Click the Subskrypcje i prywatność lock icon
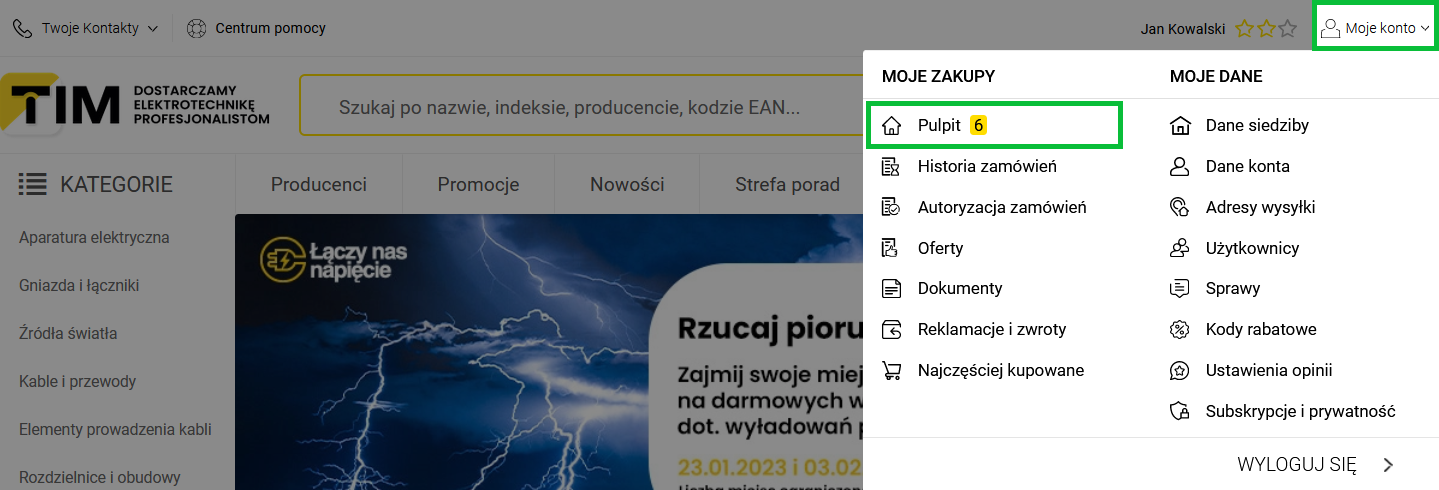 click(x=1180, y=411)
